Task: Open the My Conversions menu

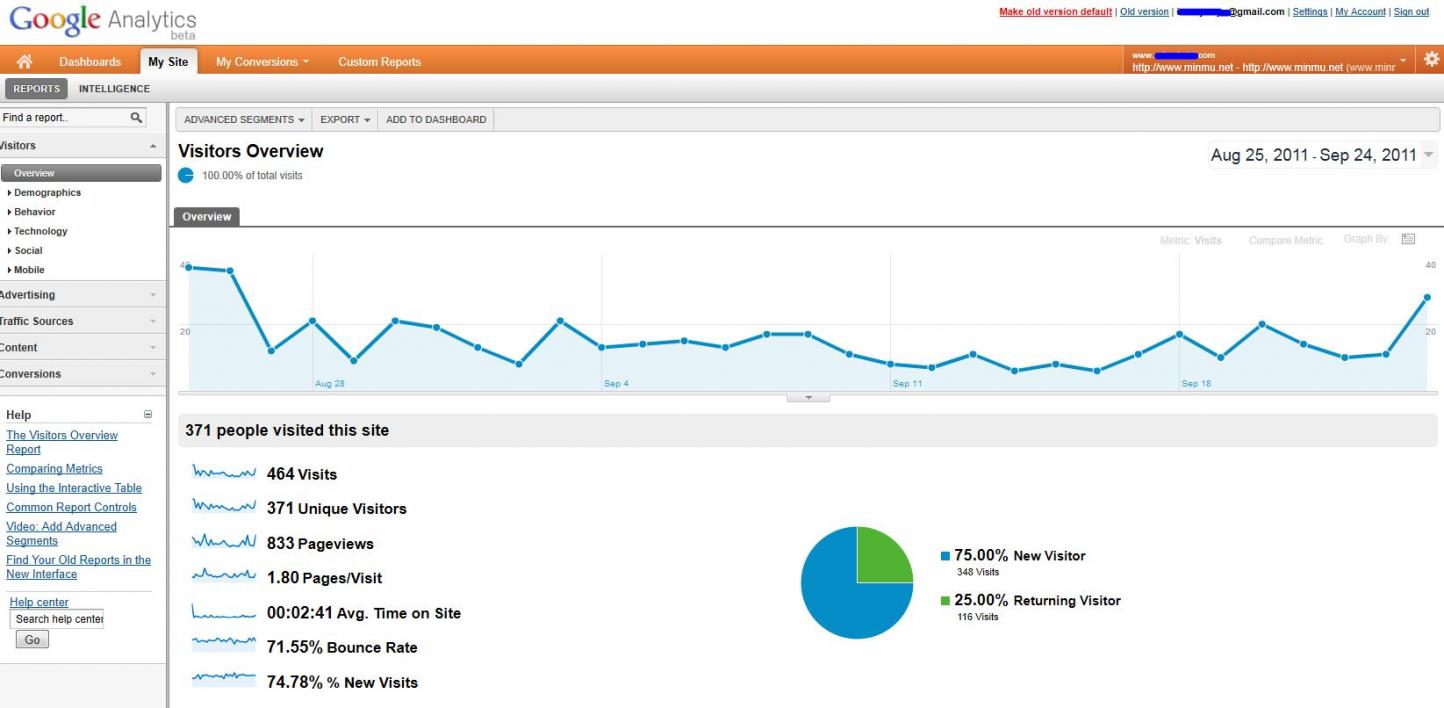Action: point(262,62)
